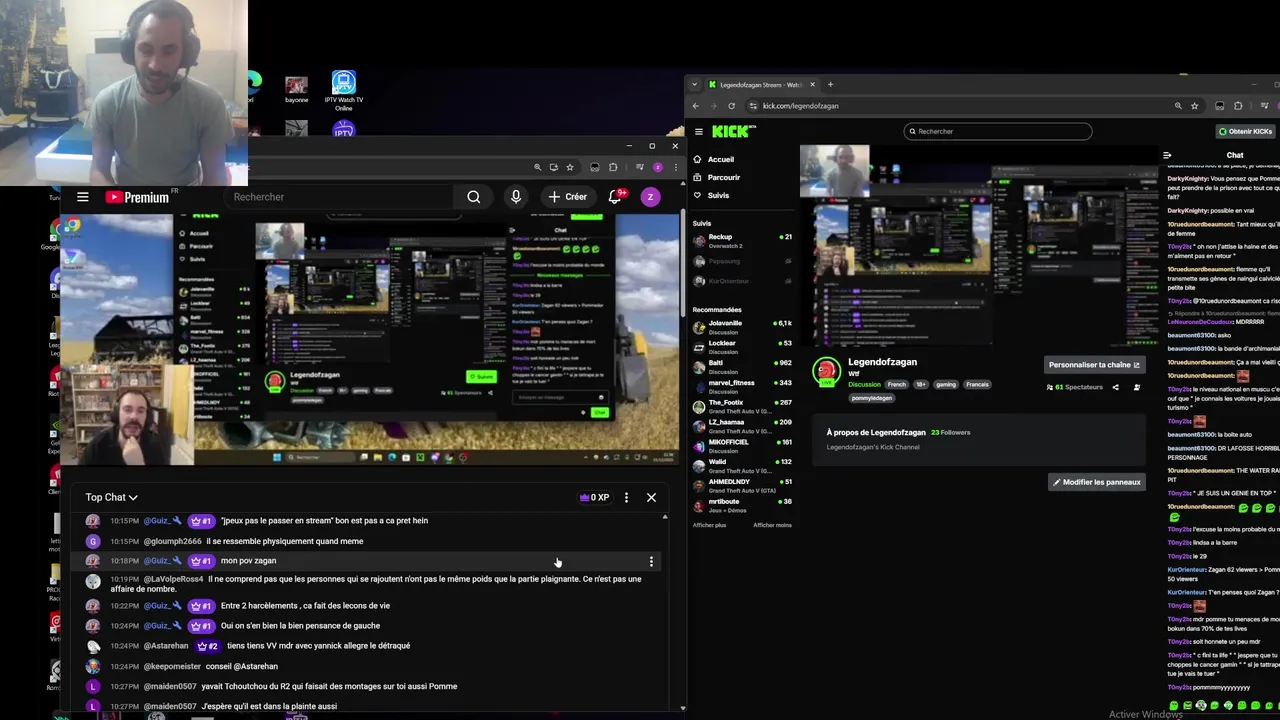The width and height of the screenshot is (1280, 720).
Task: Share the Legendofzagan stream via share icon
Action: (x=1115, y=387)
